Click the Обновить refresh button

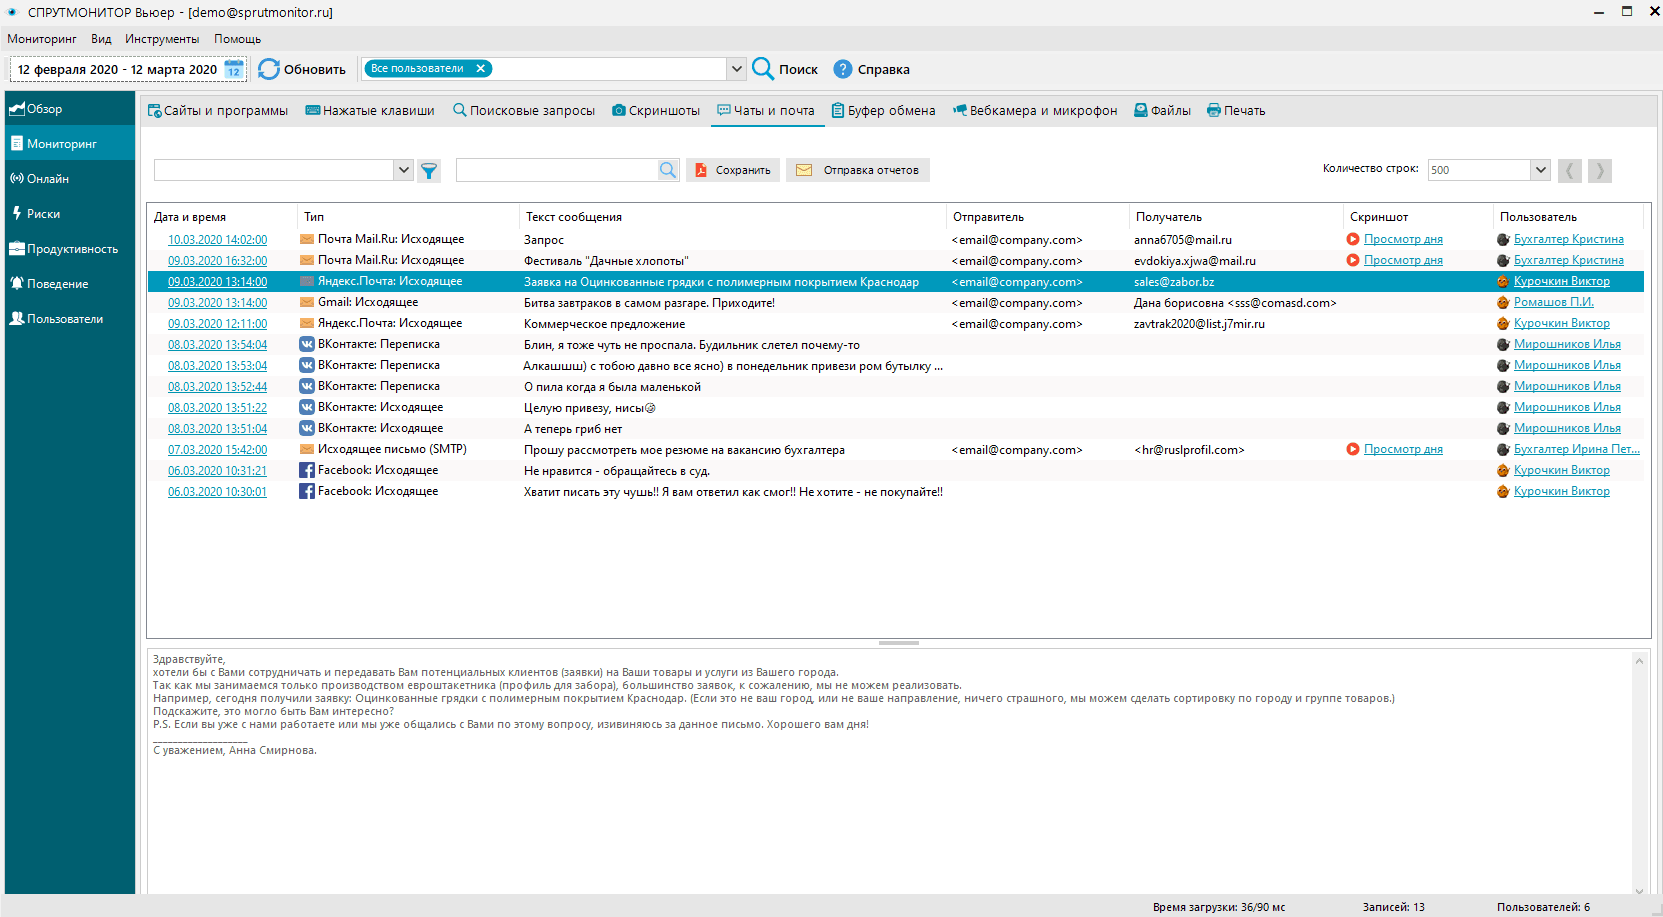tap(302, 69)
